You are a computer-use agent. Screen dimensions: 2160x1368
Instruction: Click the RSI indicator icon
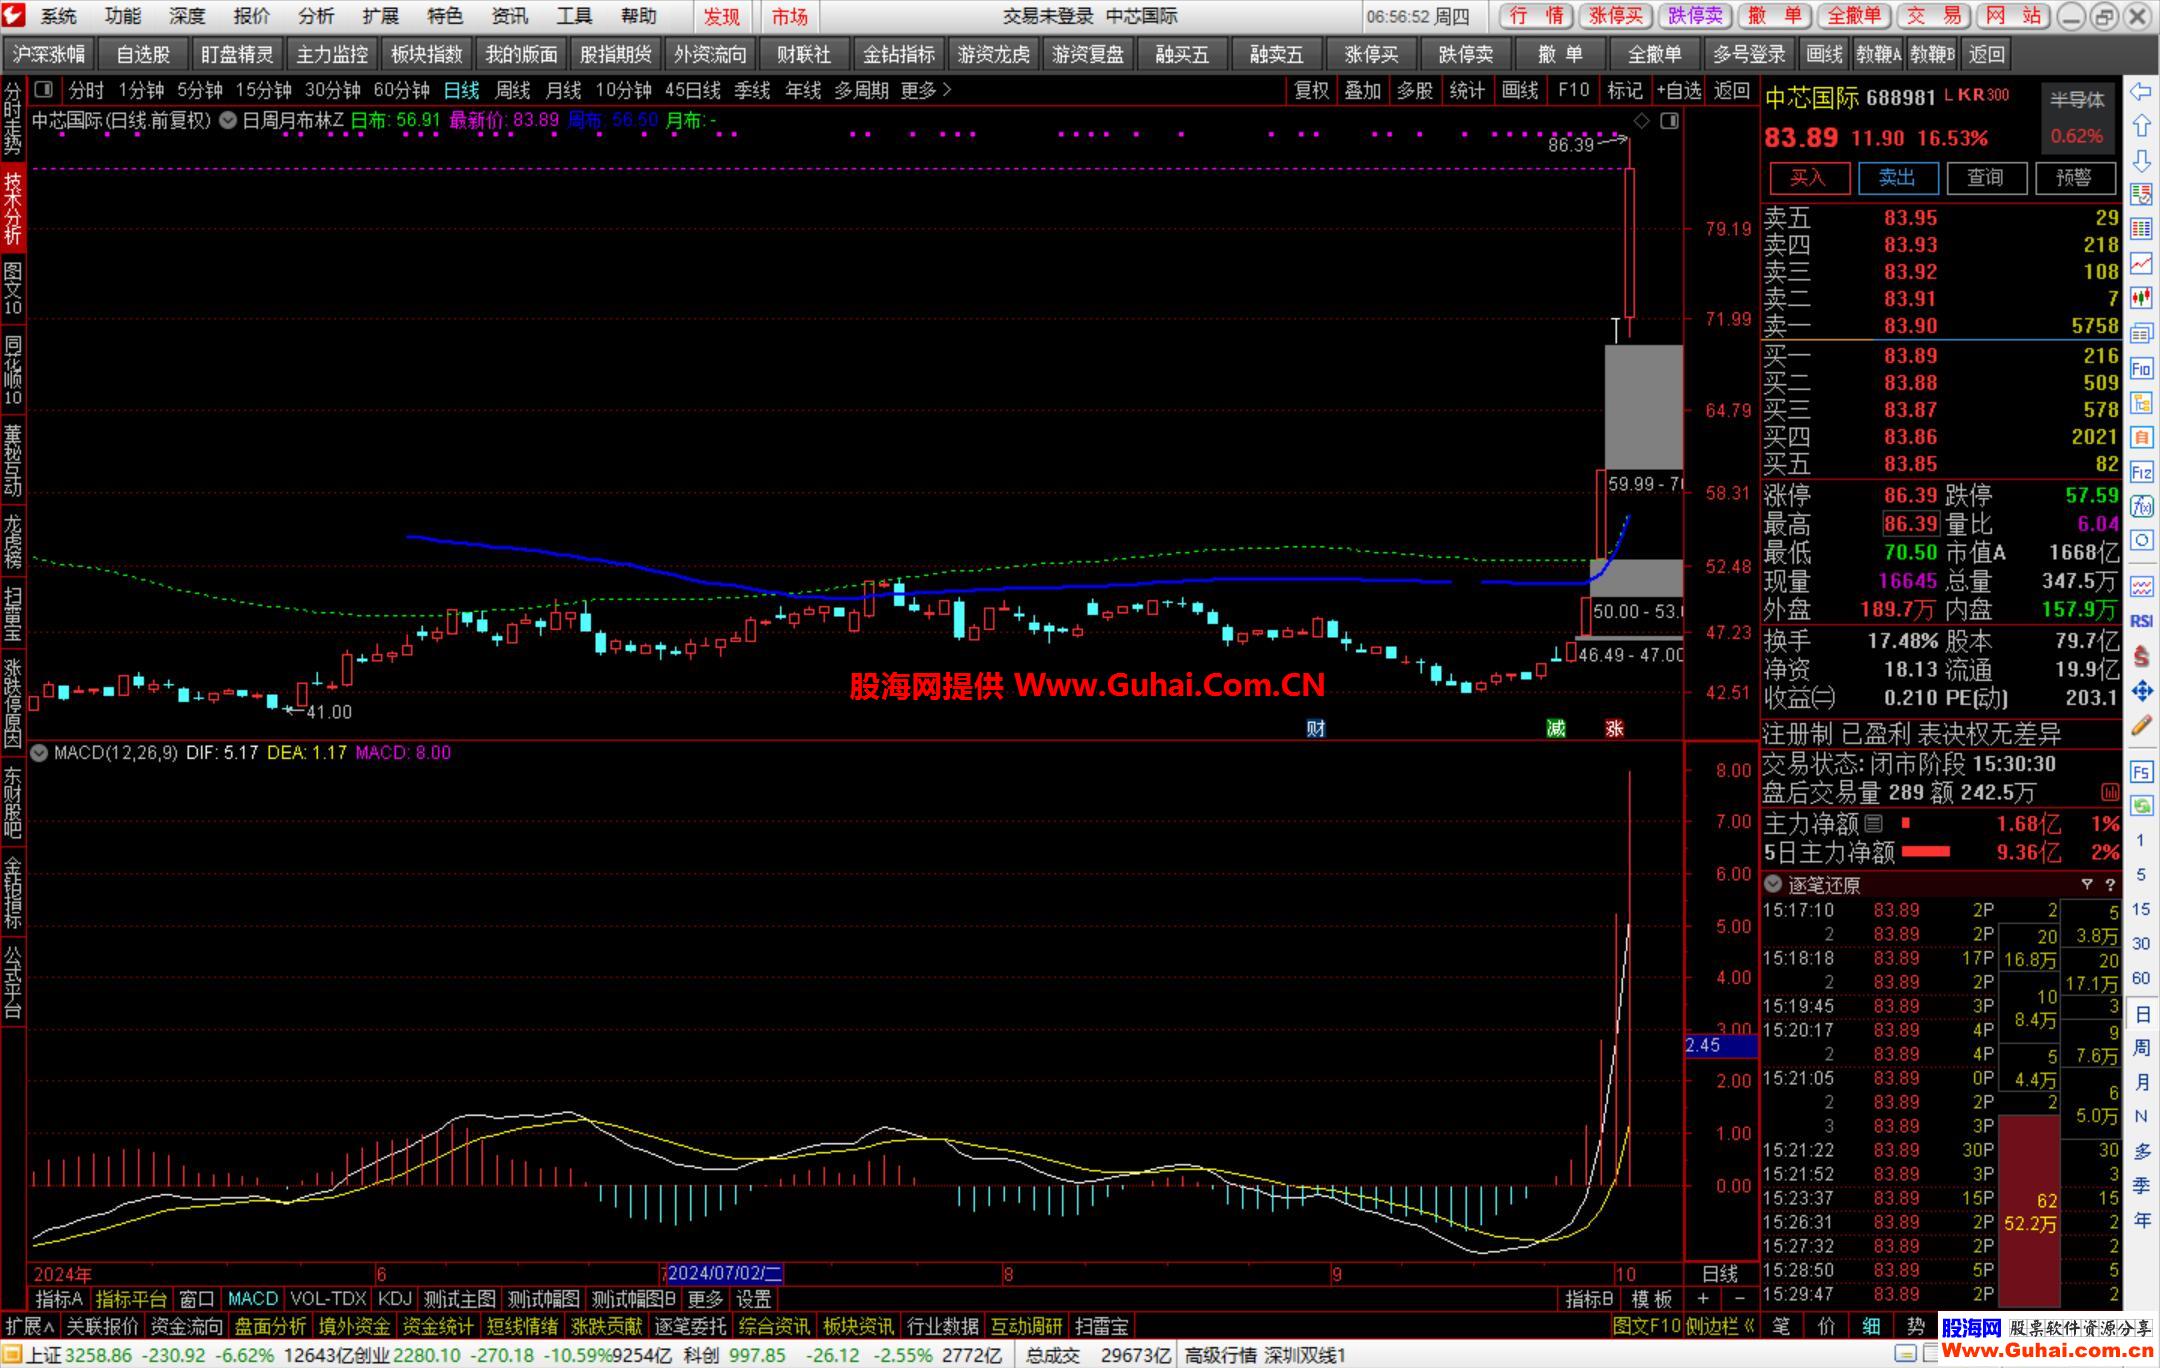coord(2141,621)
